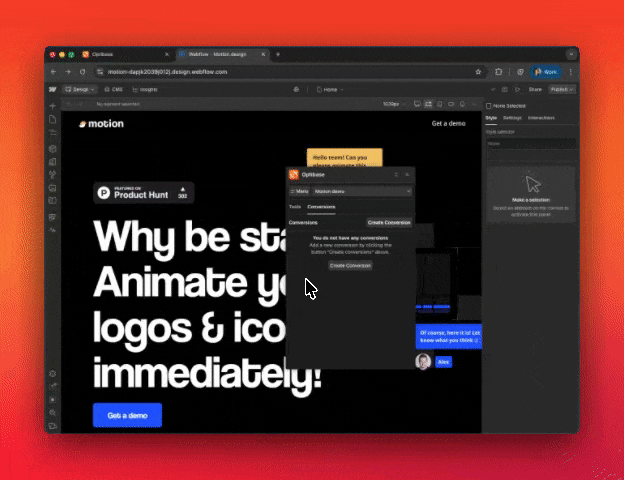Switch to the Interactions tab
The width and height of the screenshot is (624, 480).
coord(542,118)
